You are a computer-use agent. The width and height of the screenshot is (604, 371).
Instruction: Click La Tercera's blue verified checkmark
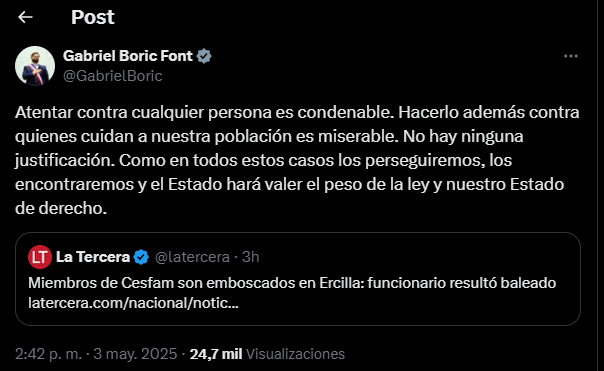pos(141,257)
